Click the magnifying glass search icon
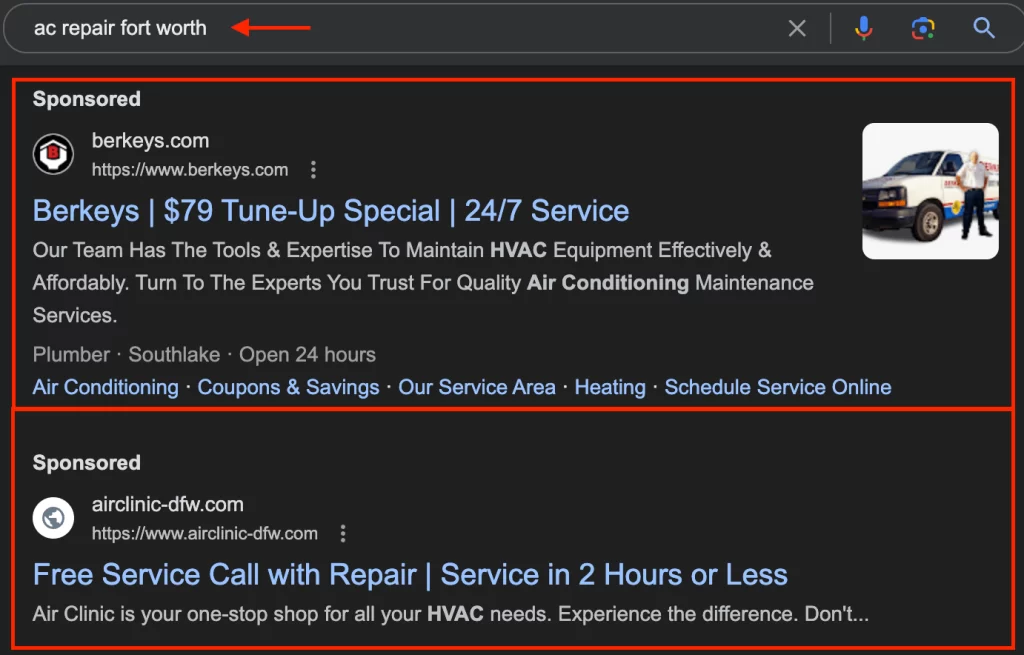Screen dimensions: 1024x655 (984, 28)
